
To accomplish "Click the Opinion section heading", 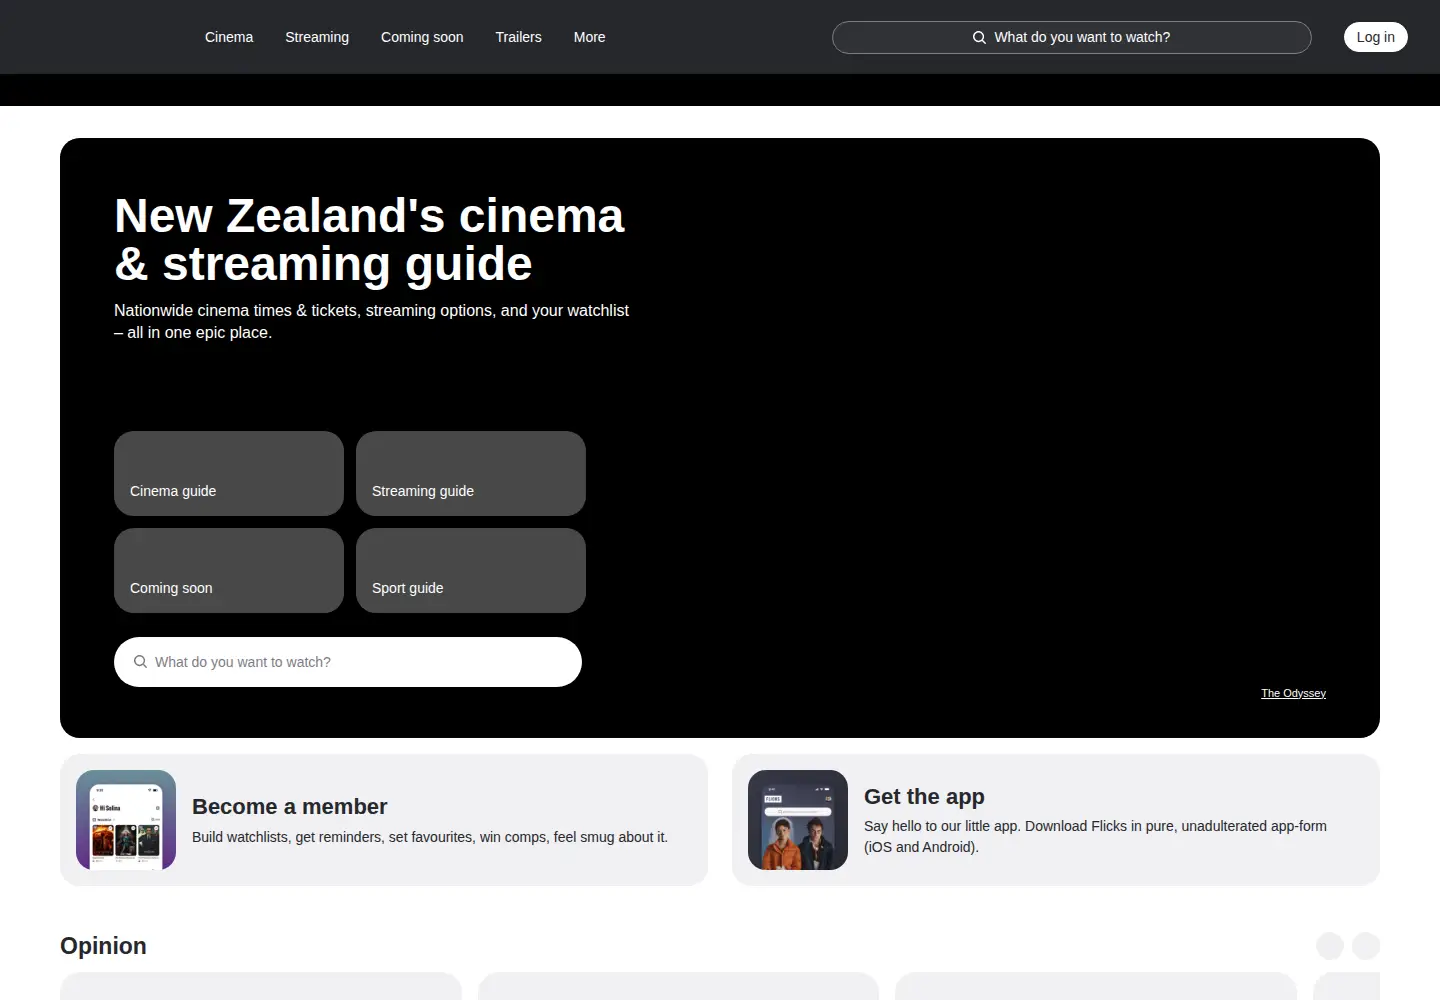I will pos(103,946).
